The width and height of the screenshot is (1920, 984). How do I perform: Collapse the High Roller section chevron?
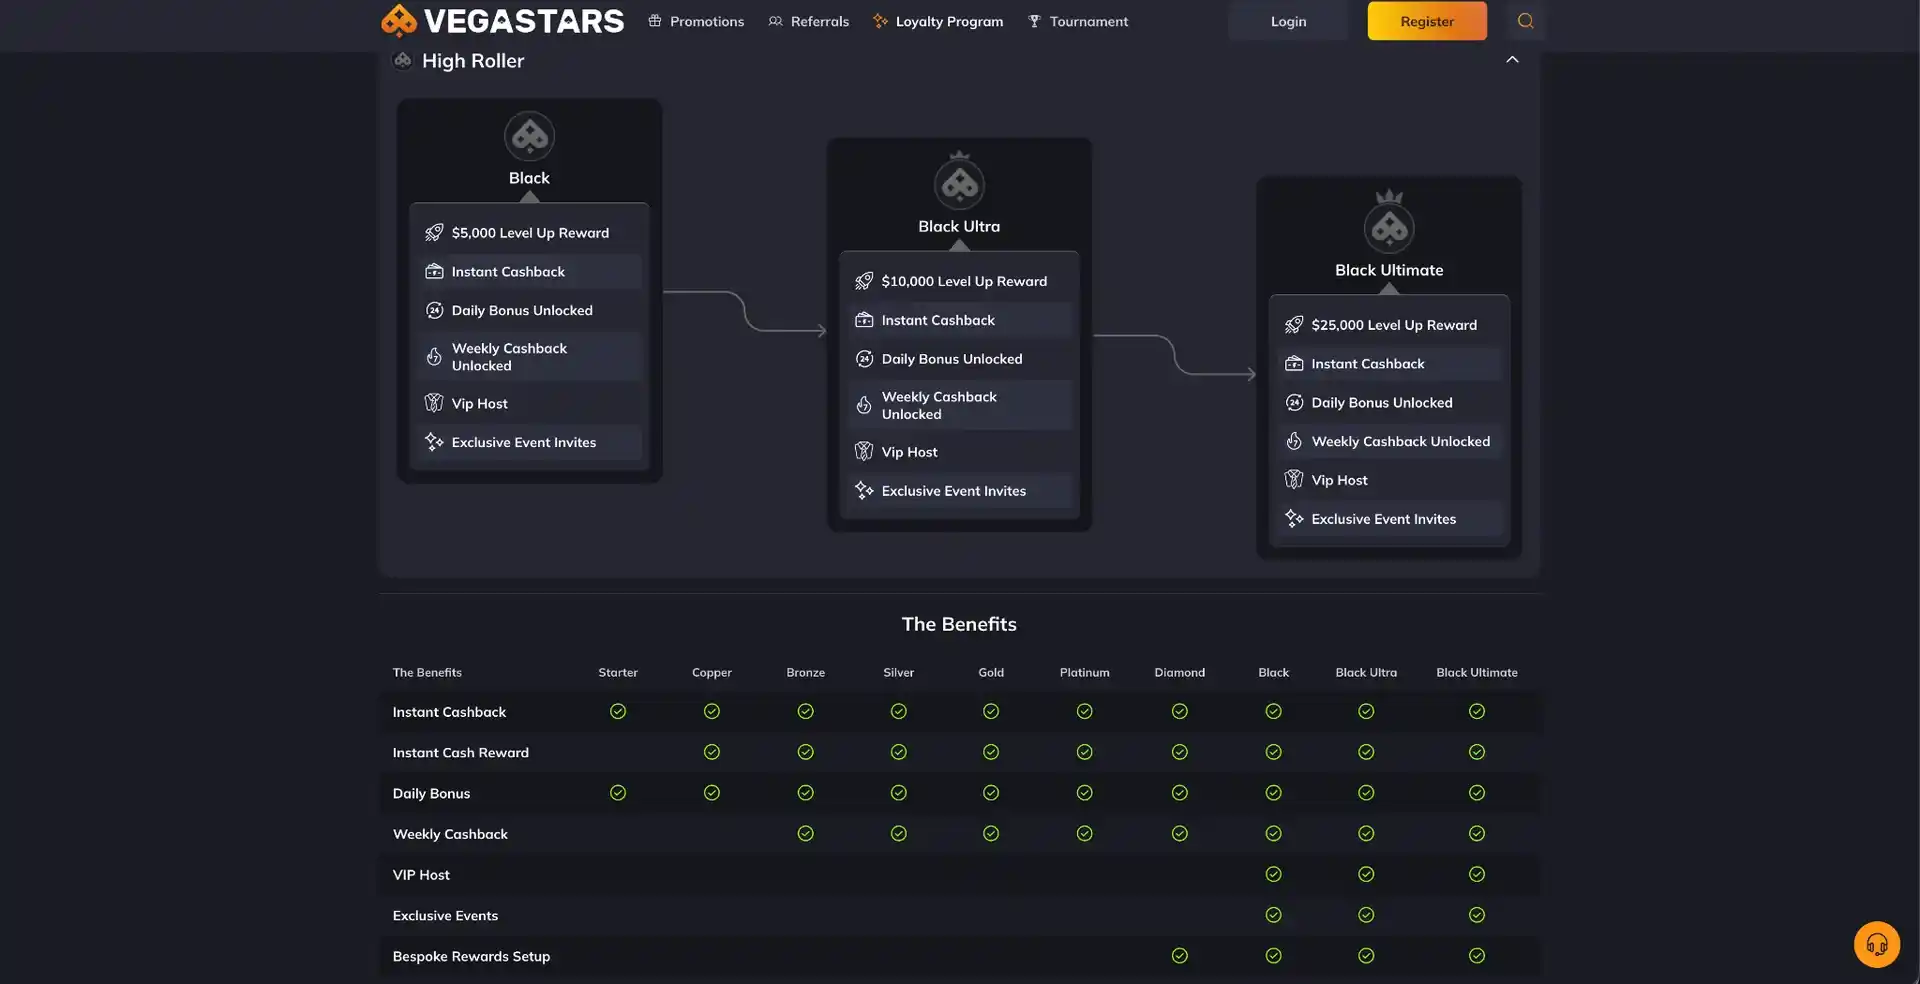click(x=1512, y=60)
